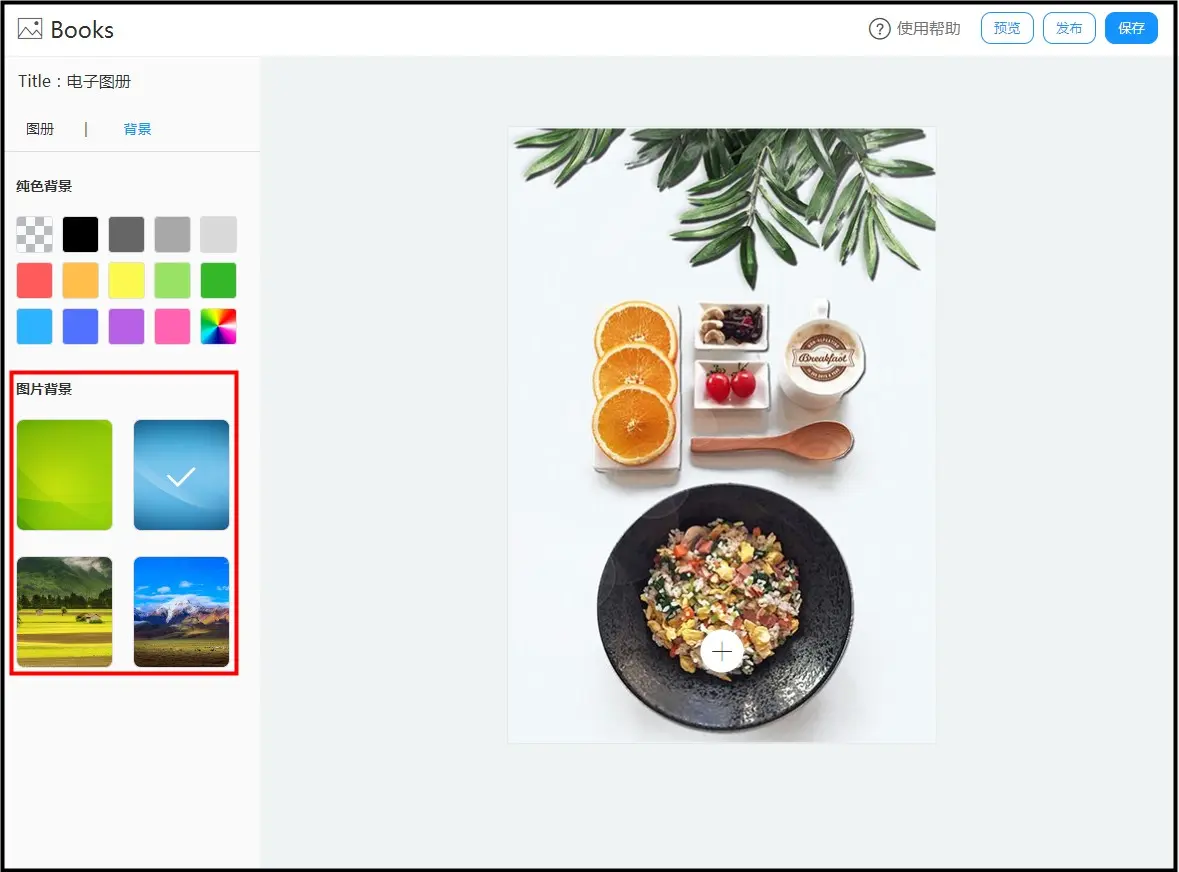
Task: Open the 使用帮助 question mark help icon
Action: pyautogui.click(x=879, y=29)
